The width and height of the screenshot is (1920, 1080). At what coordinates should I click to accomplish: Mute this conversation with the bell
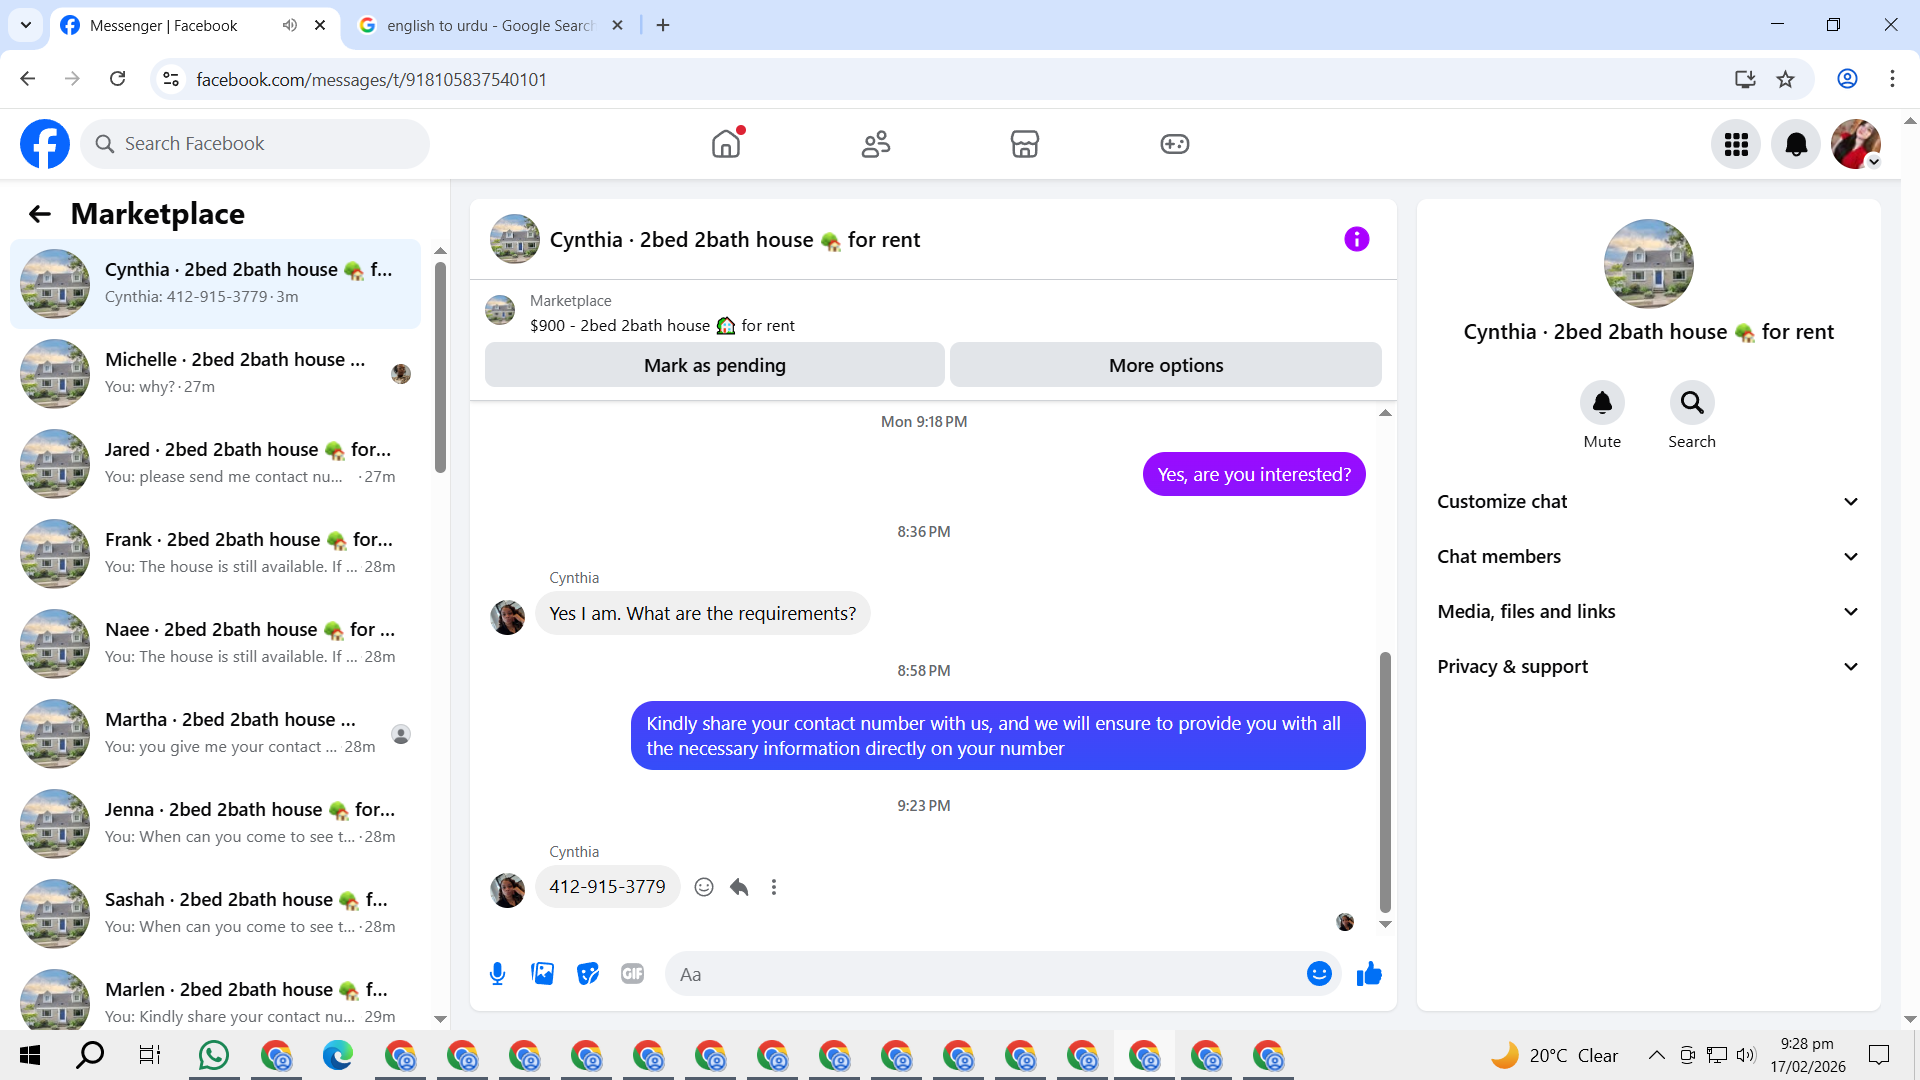(x=1602, y=403)
